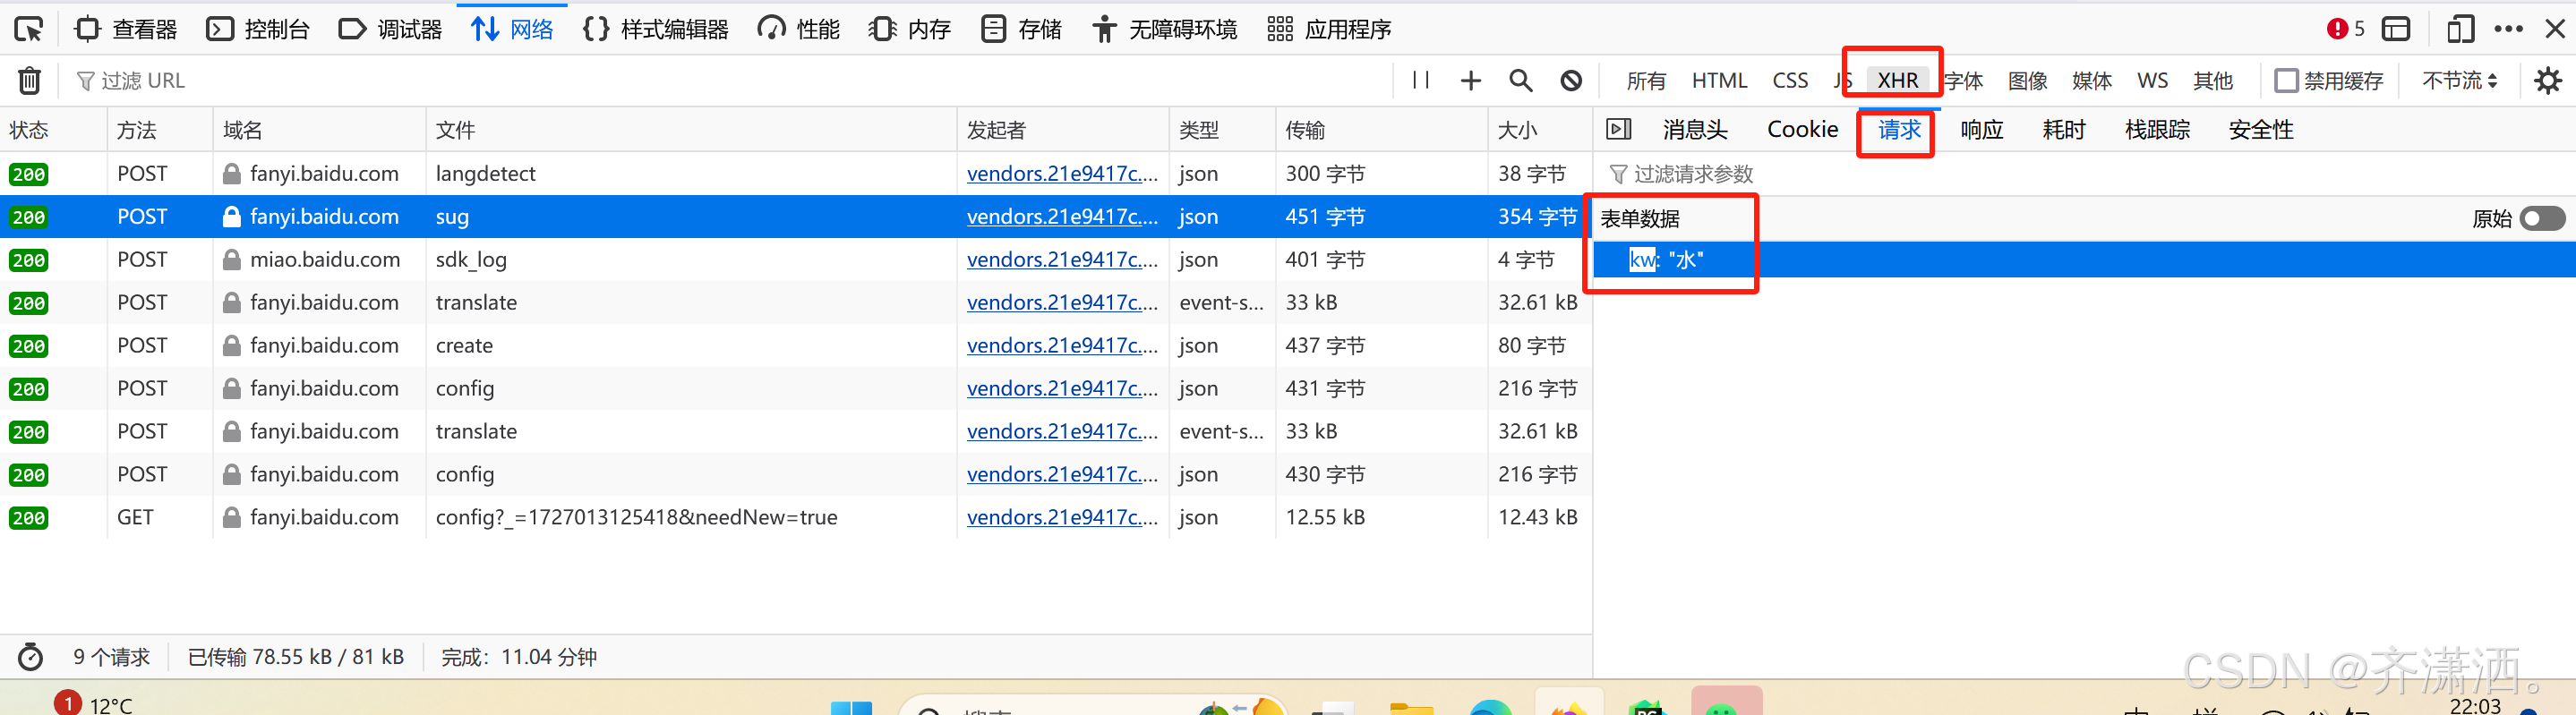Sort by the 状态 column header
Viewport: 2576px width, 715px height.
[x=53, y=130]
